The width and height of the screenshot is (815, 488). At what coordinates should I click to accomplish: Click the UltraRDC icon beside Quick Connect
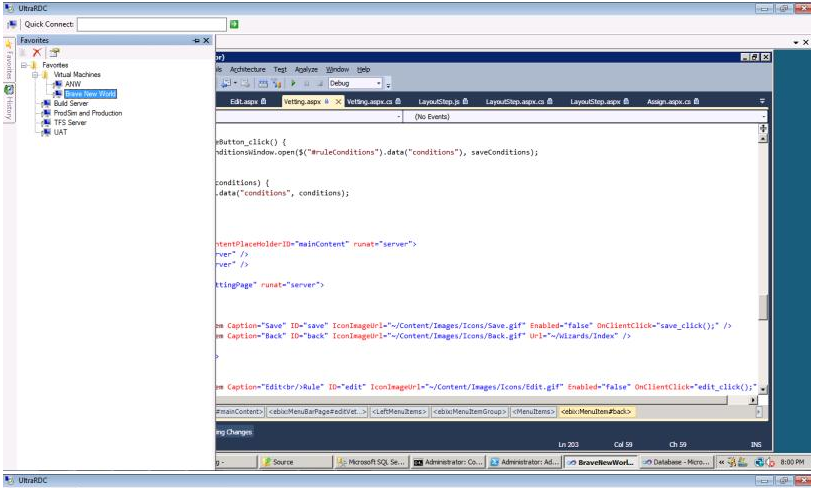pos(11,24)
